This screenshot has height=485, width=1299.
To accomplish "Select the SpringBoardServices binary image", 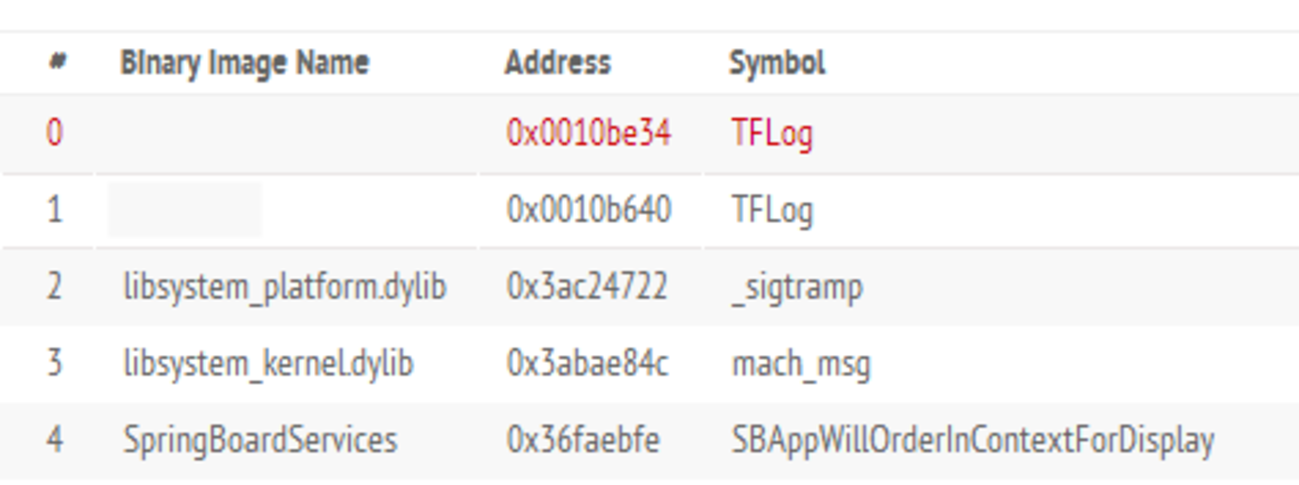I will pyautogui.click(x=260, y=440).
